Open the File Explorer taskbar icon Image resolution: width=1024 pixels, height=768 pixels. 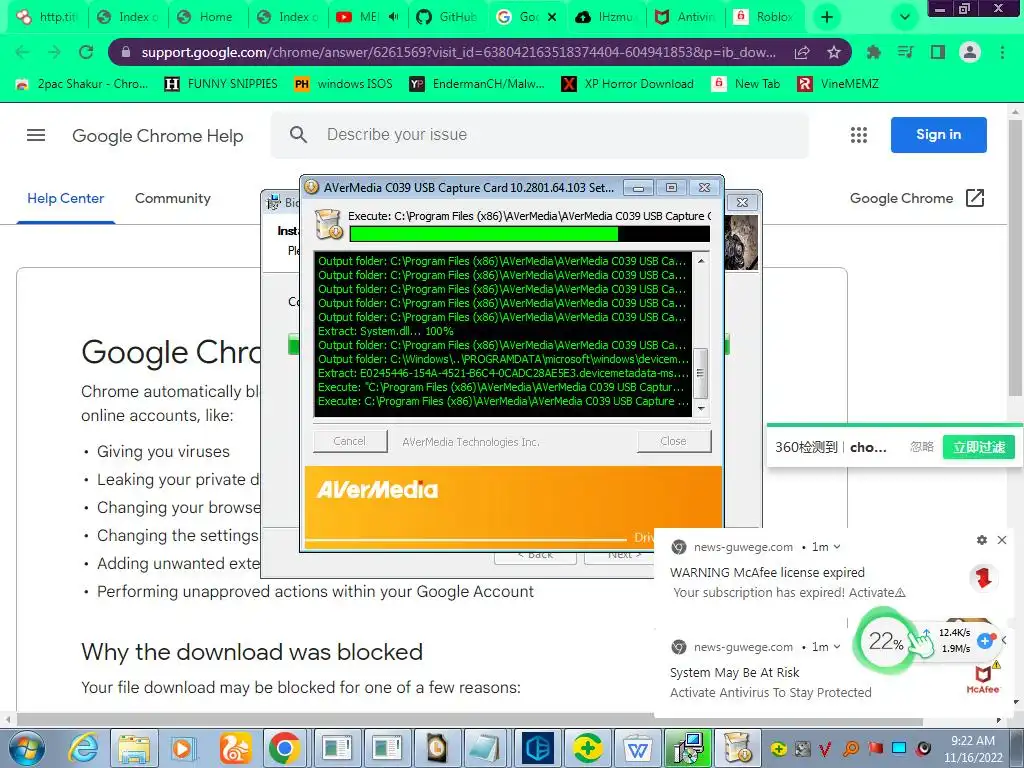click(x=133, y=748)
